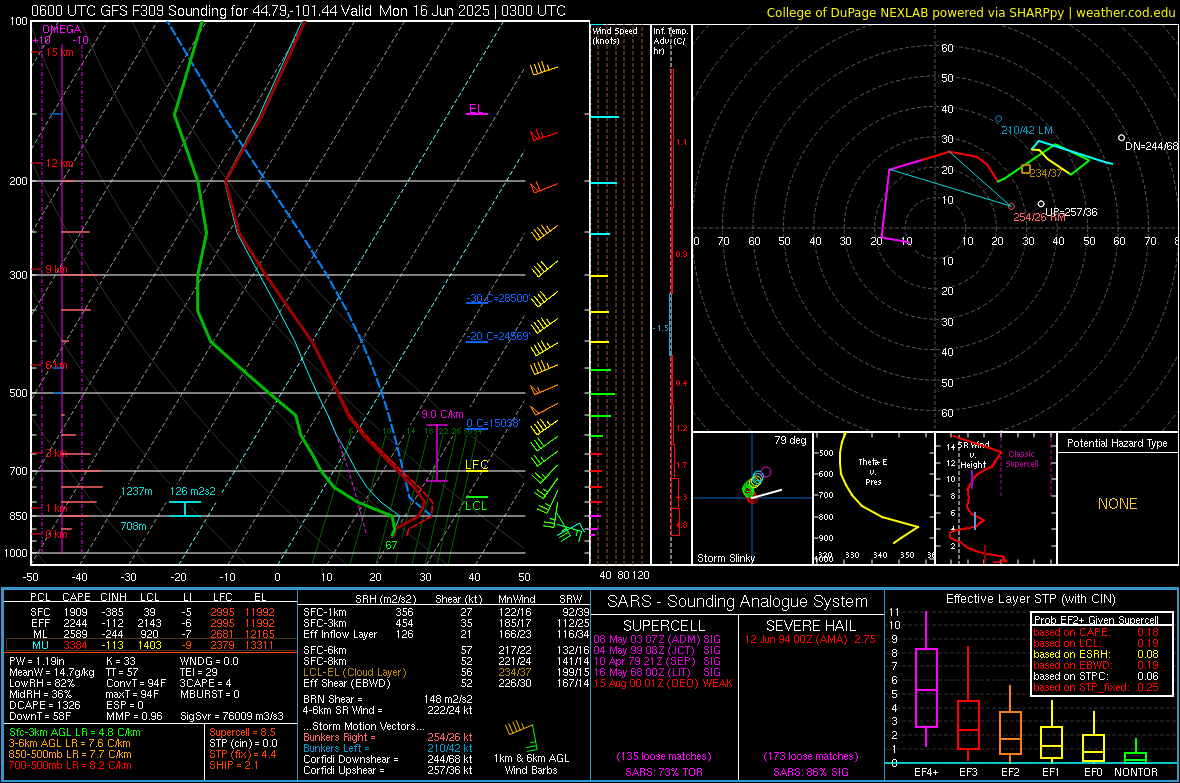The width and height of the screenshot is (1180, 783).
Task: Click the yellow EF1 box plot
Action: (x=1051, y=732)
